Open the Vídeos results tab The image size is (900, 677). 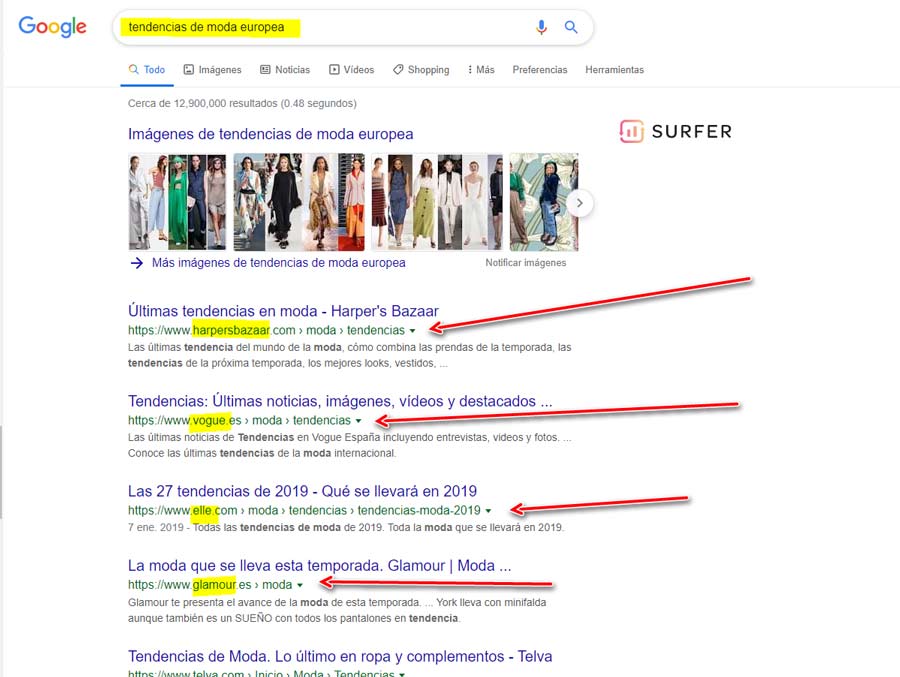click(x=351, y=69)
